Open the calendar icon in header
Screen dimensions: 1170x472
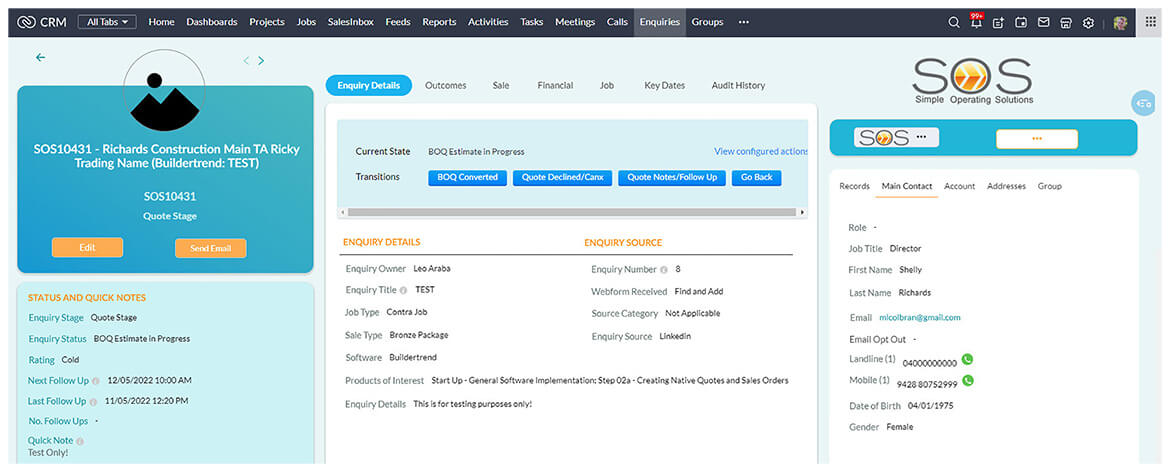click(x=1021, y=22)
